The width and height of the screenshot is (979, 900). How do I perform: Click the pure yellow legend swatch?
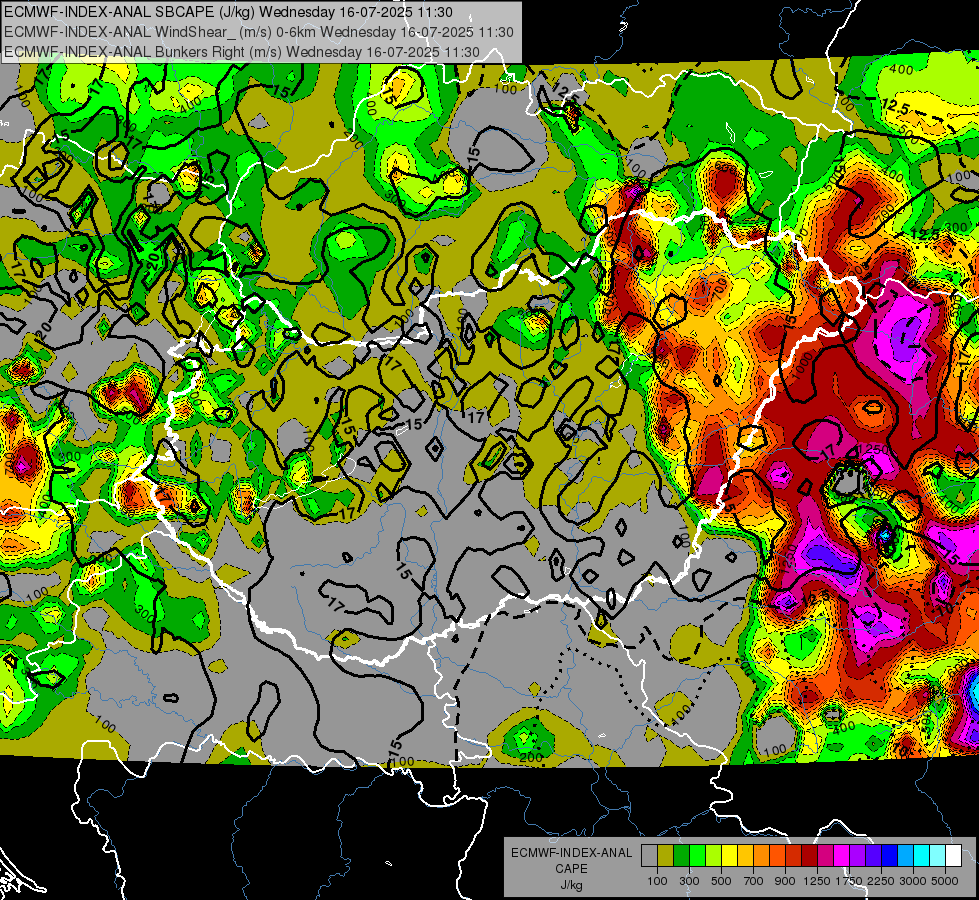729,855
